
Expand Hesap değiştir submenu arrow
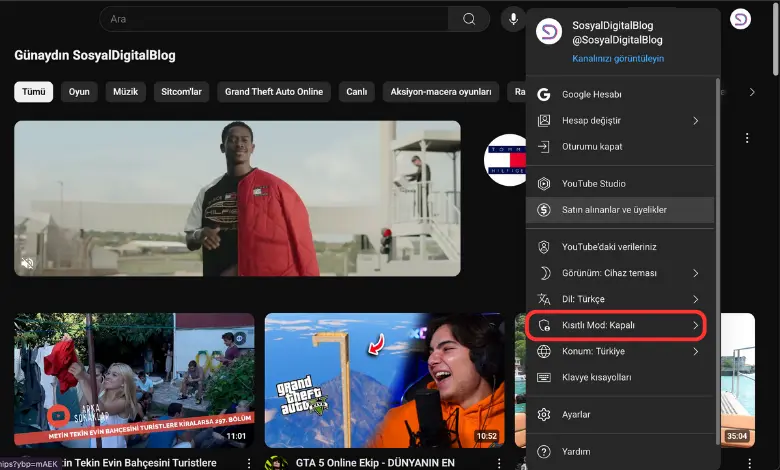695,121
